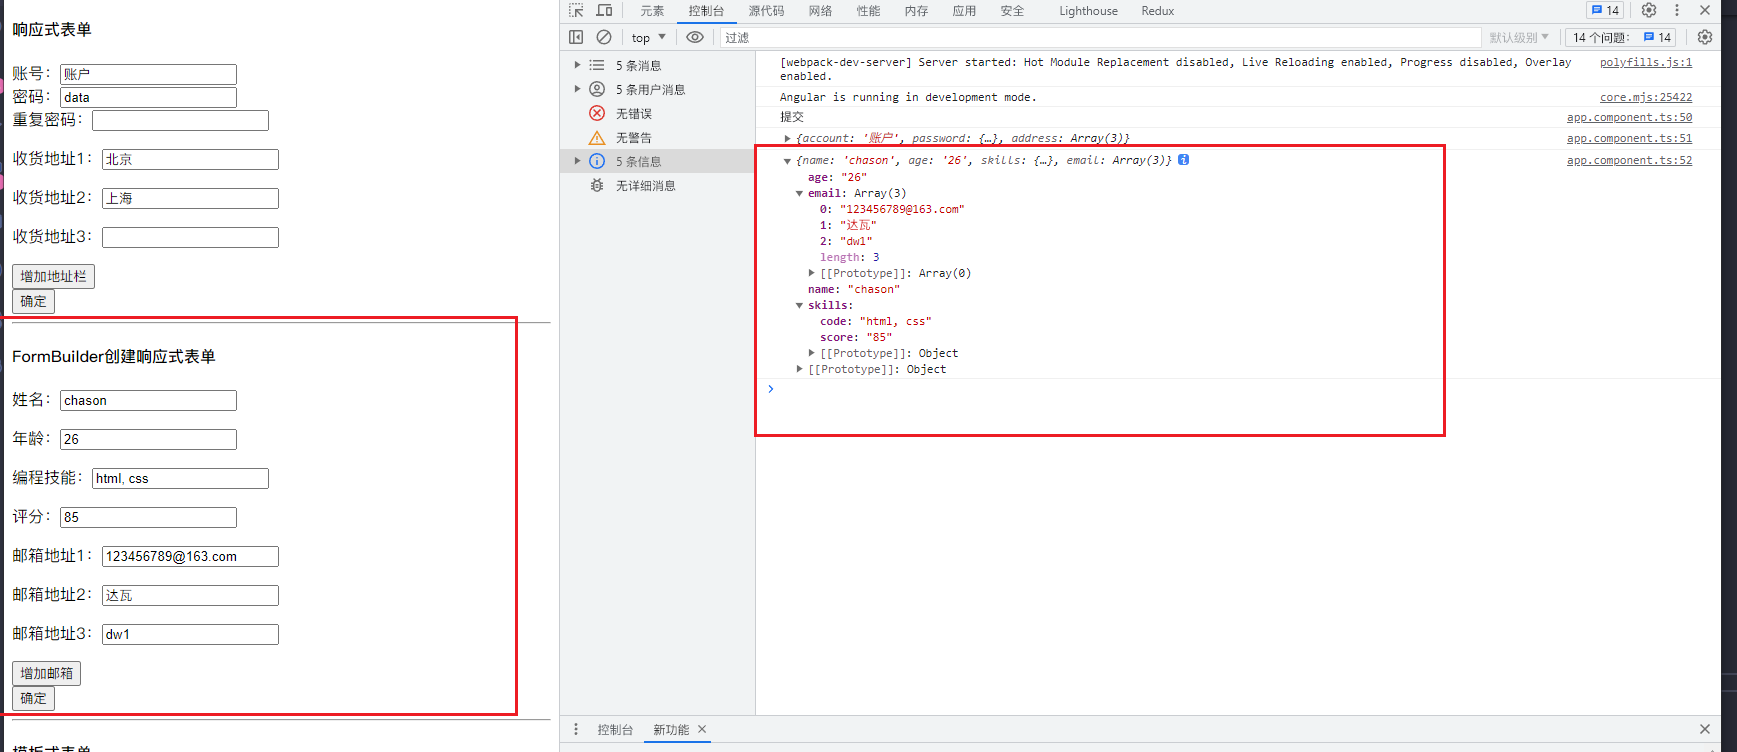This screenshot has height=752, width=1737.
Task: Expand the 5 条消息 group
Action: 577,65
